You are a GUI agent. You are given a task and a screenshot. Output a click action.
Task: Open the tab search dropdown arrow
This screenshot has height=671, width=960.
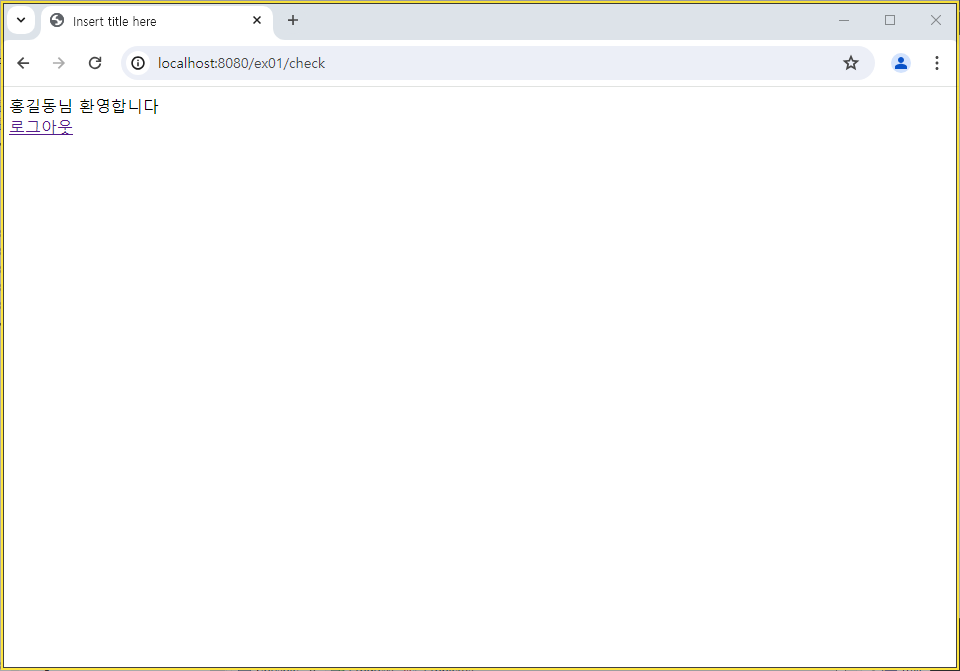tap(21, 20)
